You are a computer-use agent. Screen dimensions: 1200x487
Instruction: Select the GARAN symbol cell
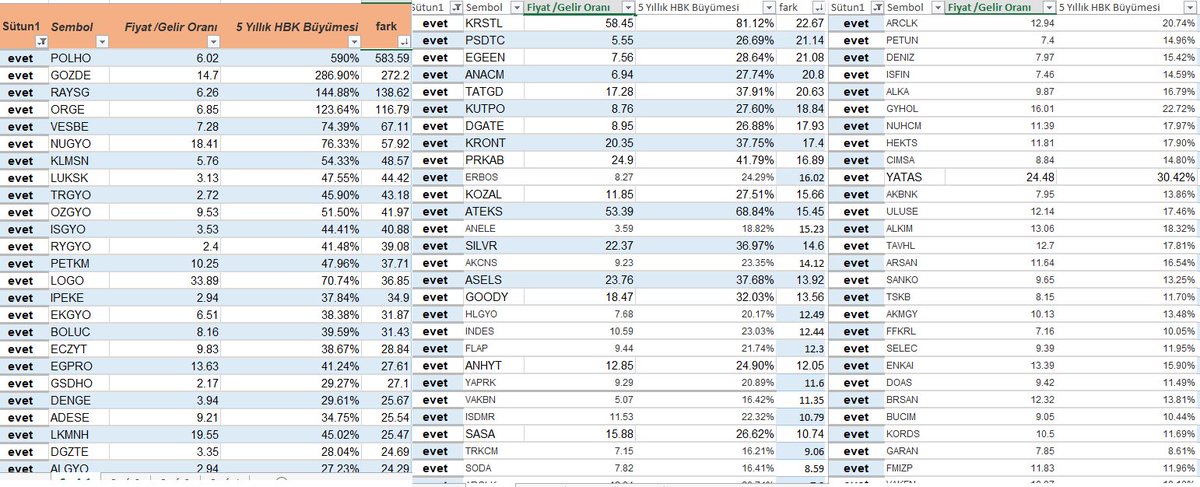coord(913,450)
